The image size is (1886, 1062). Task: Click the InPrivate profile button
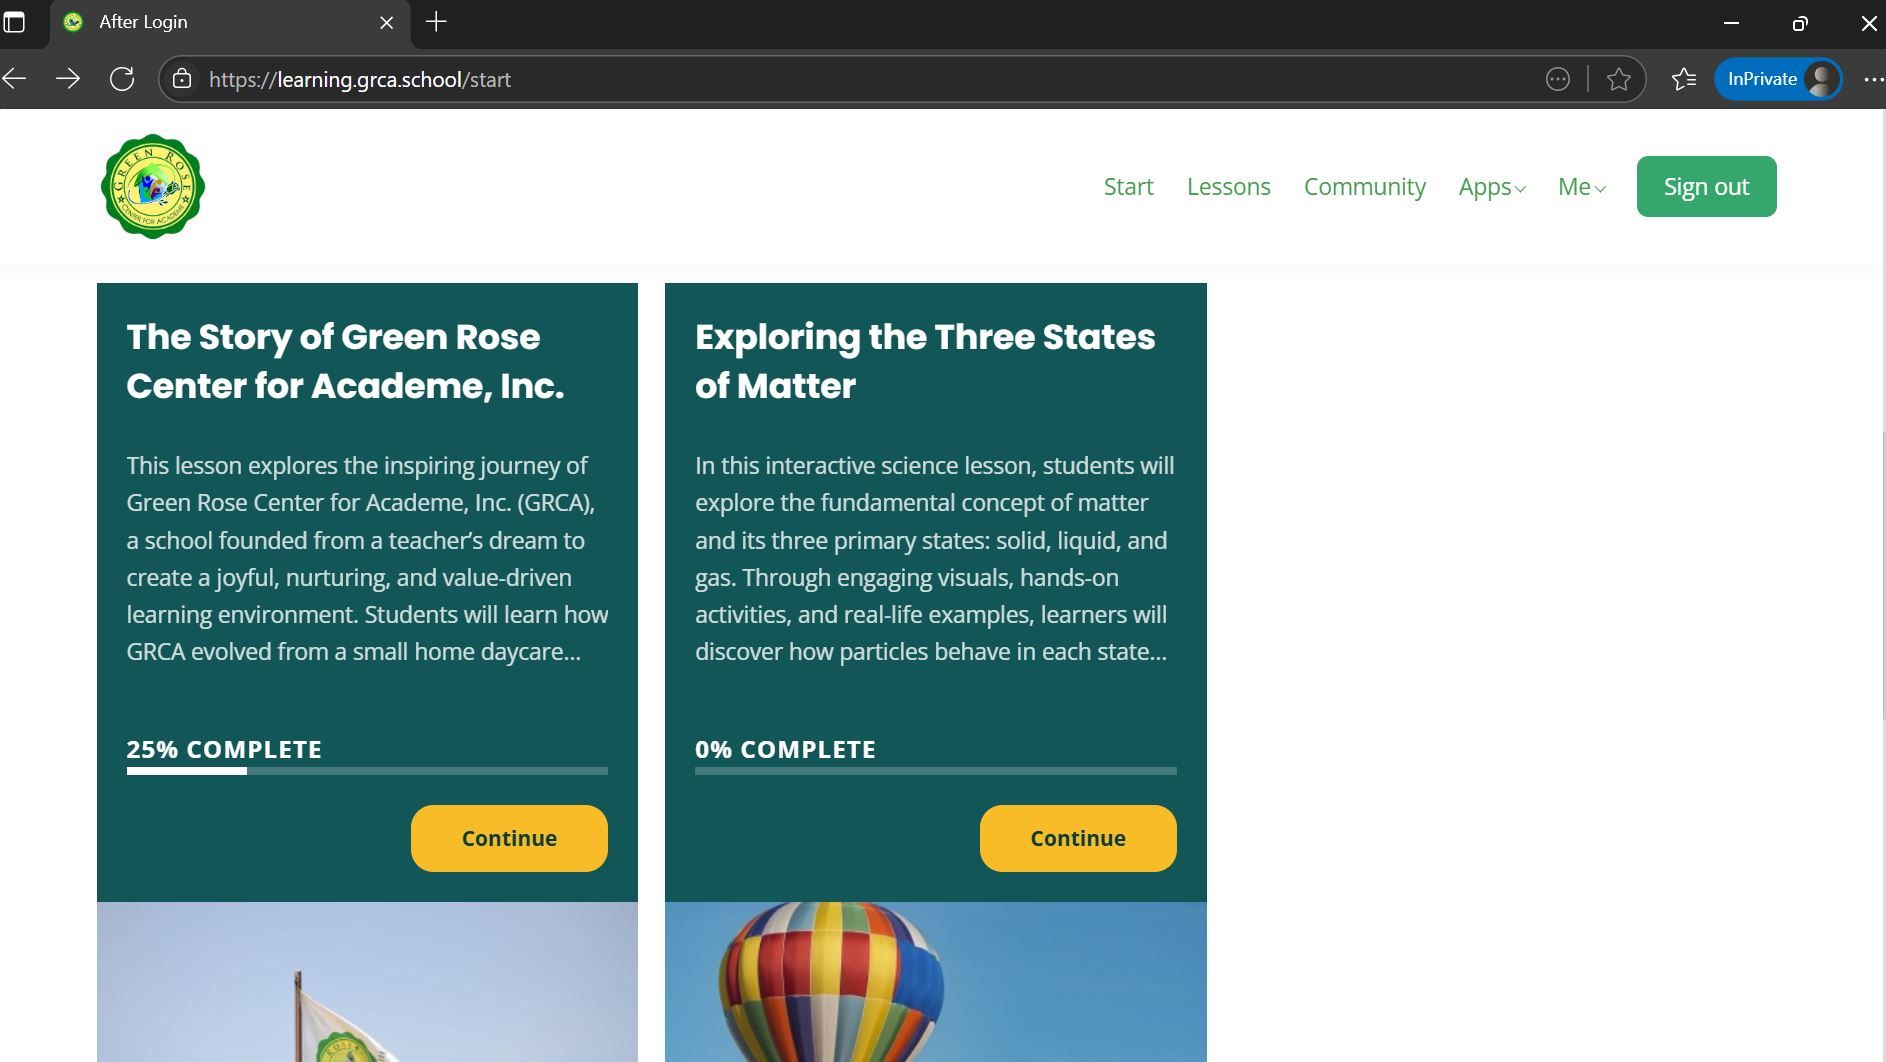tap(1778, 79)
